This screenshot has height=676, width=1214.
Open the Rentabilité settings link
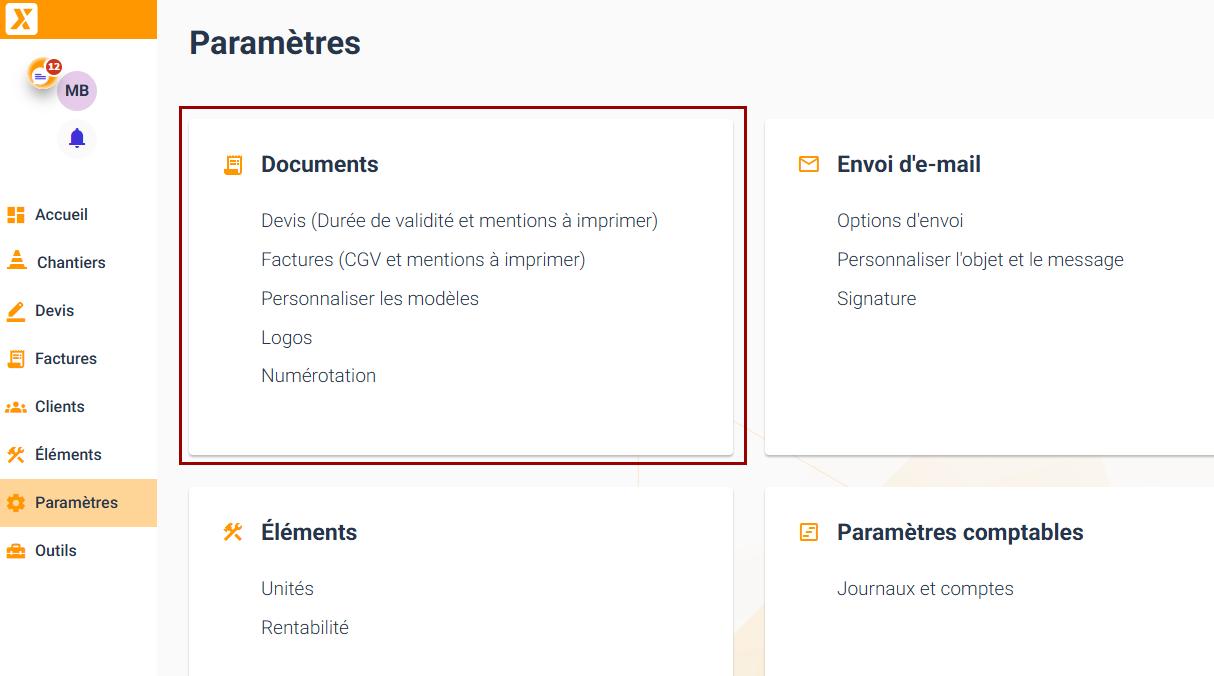(305, 628)
